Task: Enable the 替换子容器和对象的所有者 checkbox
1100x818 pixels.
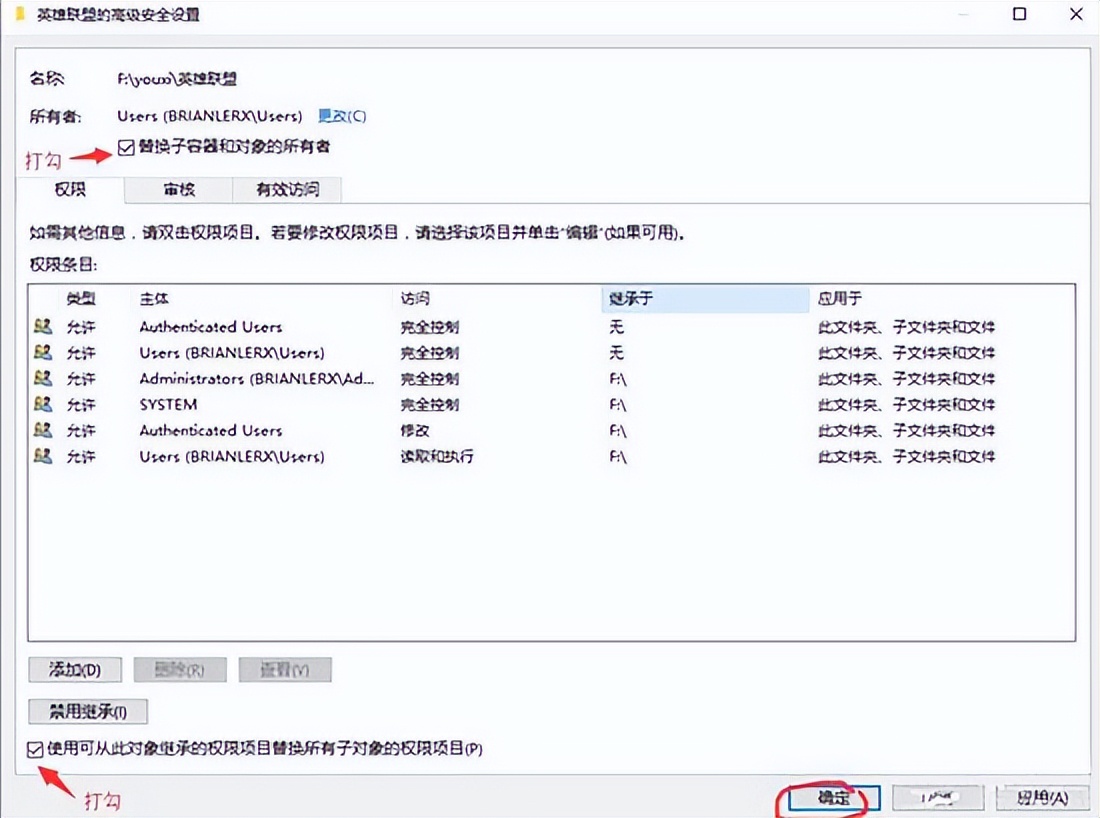Action: tap(126, 146)
